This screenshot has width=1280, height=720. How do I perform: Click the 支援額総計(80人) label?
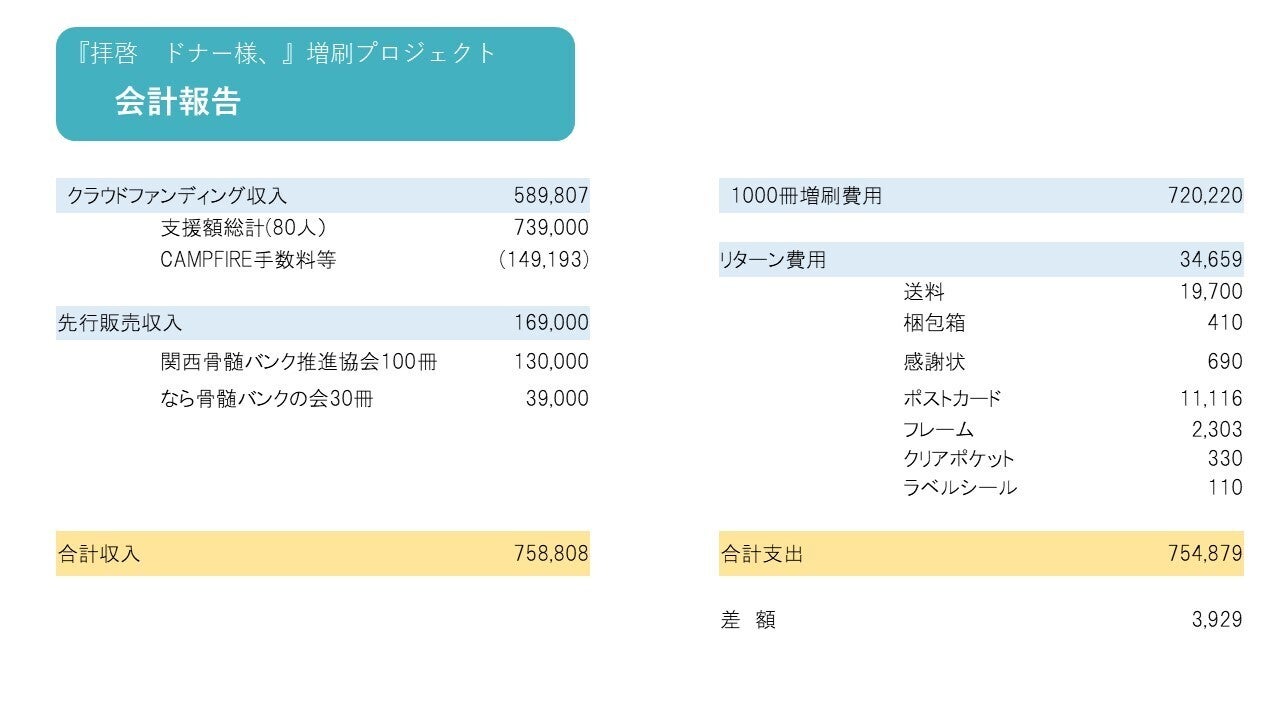click(243, 228)
